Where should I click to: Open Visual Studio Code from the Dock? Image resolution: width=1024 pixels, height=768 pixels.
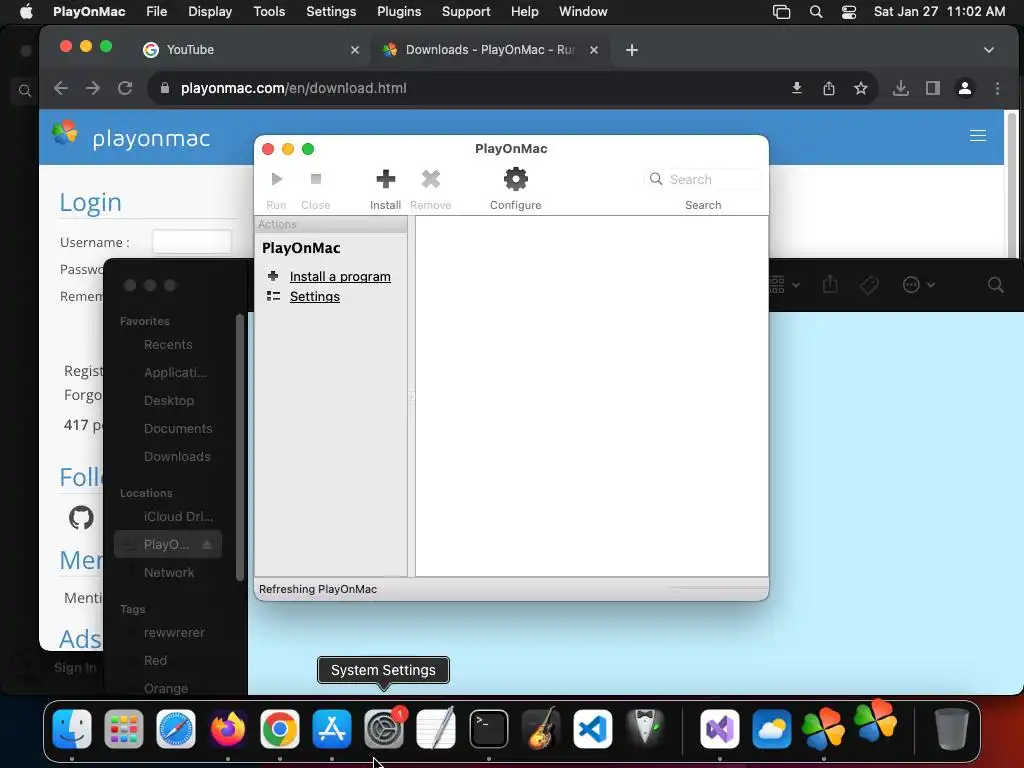point(592,729)
